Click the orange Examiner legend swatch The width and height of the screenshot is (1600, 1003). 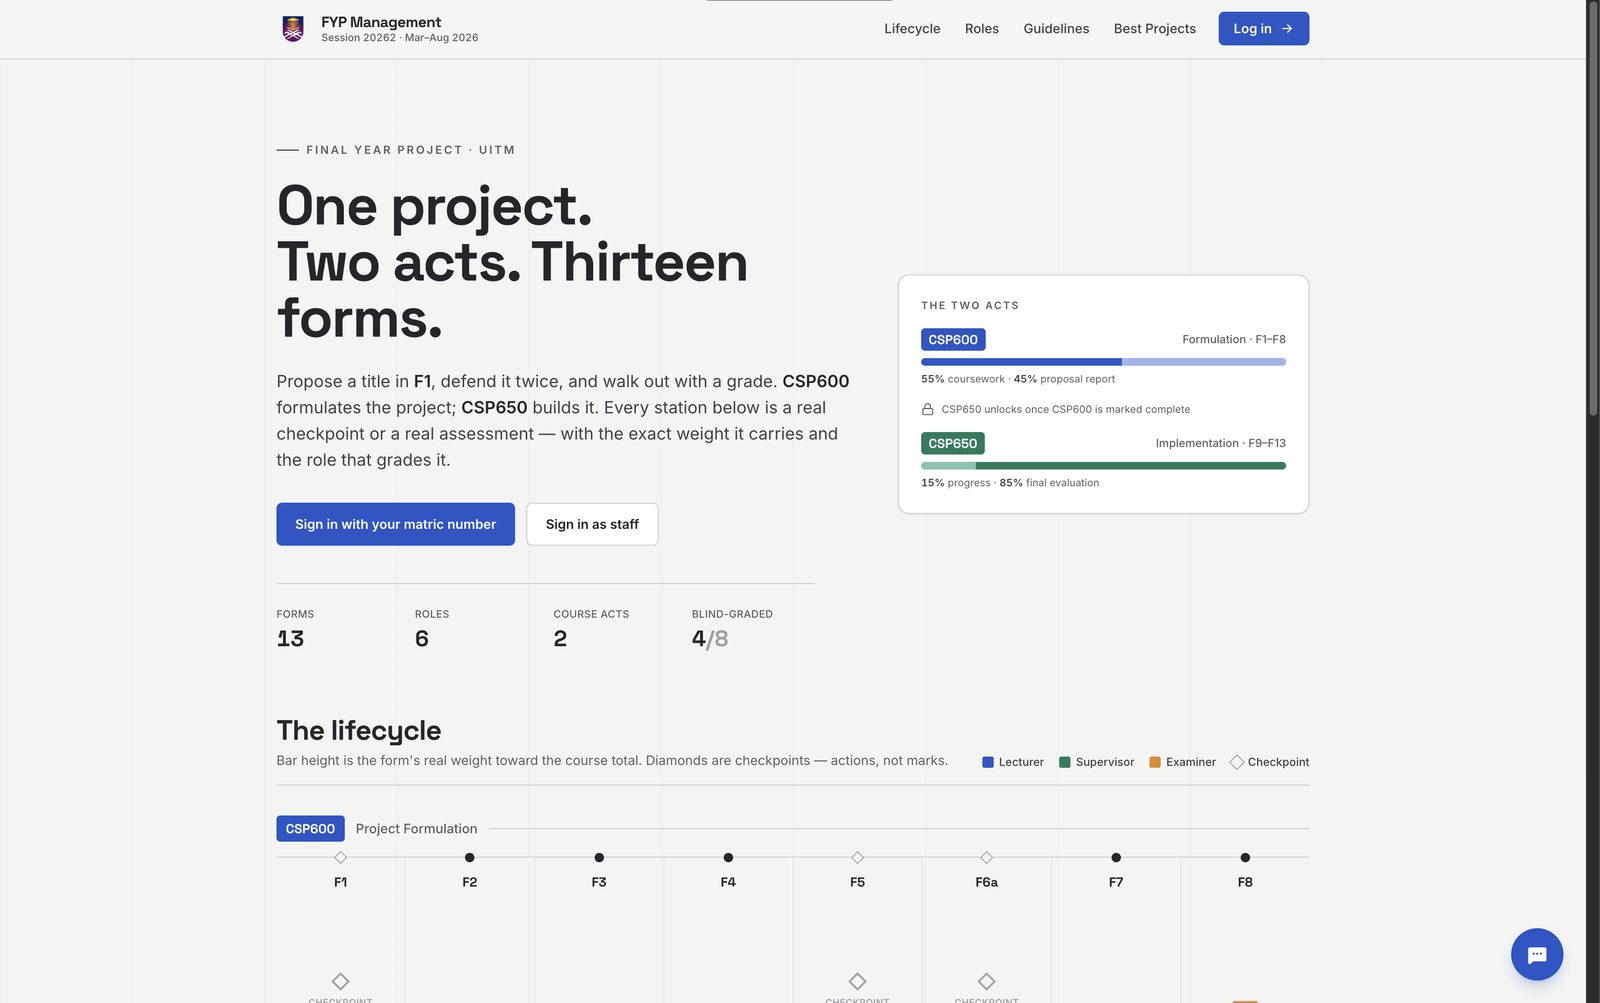tap(1155, 762)
